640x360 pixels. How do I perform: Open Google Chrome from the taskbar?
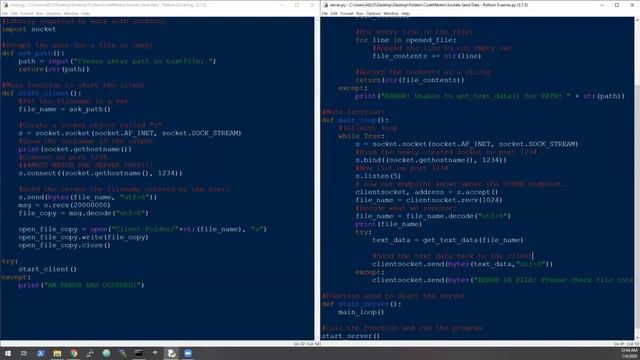[x=73, y=353]
